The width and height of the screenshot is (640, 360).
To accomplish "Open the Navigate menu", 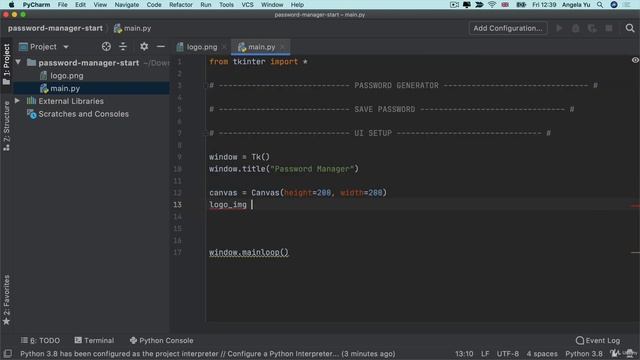I will point(127,5).
